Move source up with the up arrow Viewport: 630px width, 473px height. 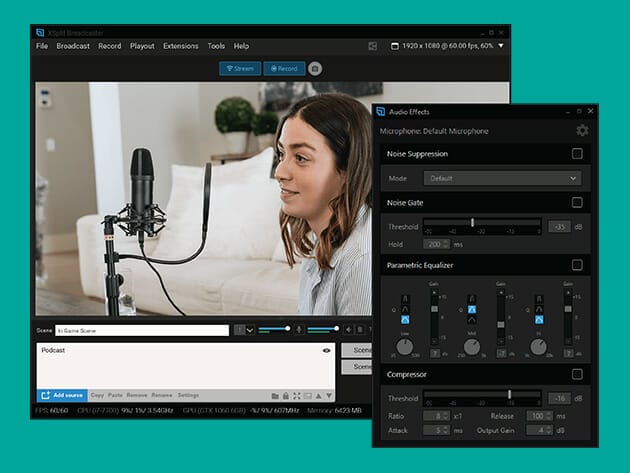[x=319, y=396]
